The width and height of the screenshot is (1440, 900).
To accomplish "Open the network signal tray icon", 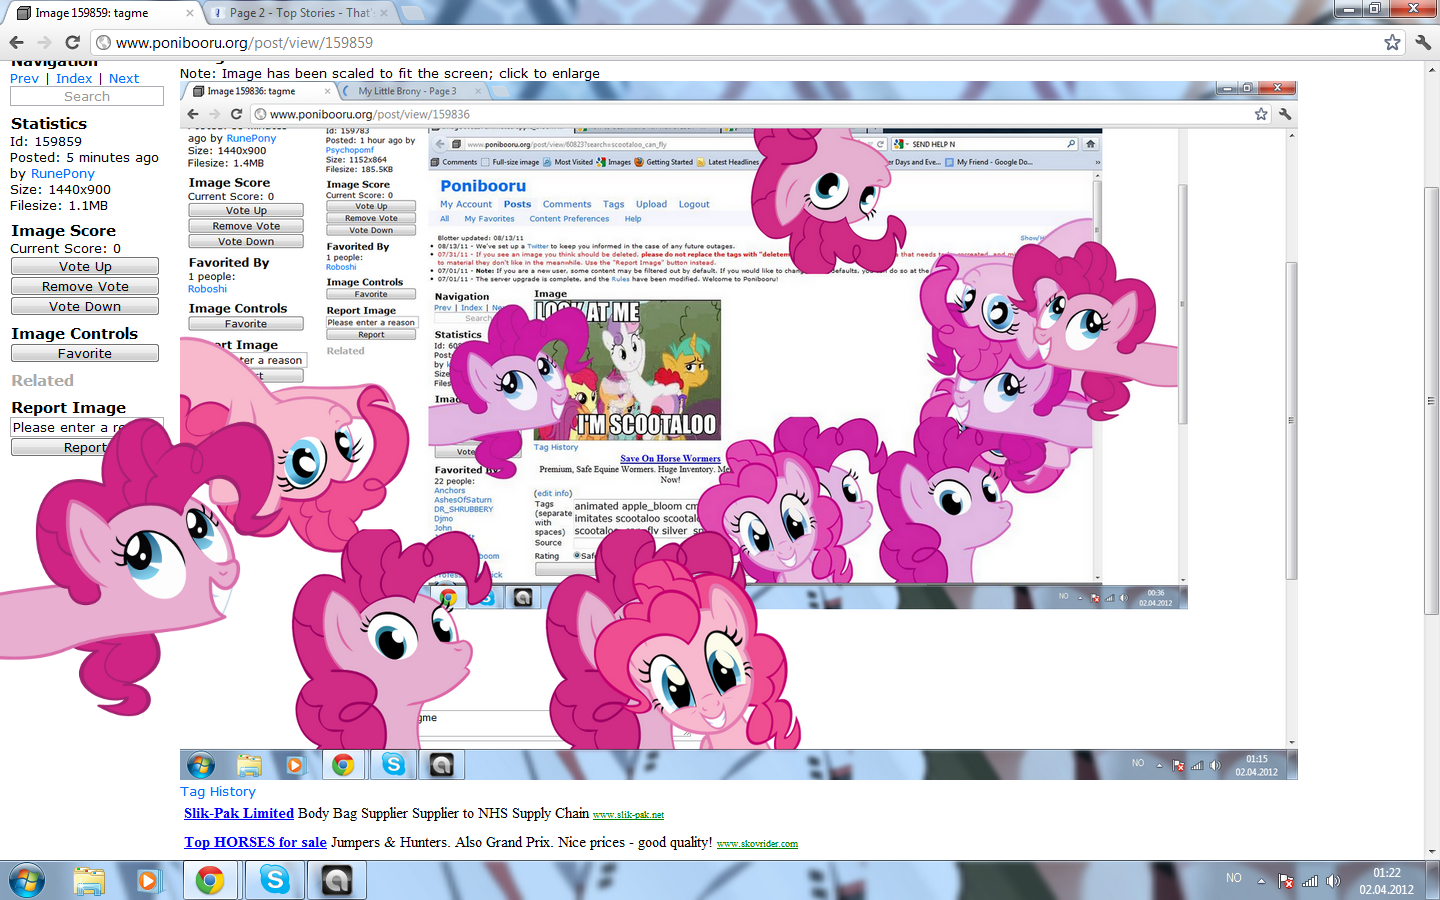I will coord(1310,881).
